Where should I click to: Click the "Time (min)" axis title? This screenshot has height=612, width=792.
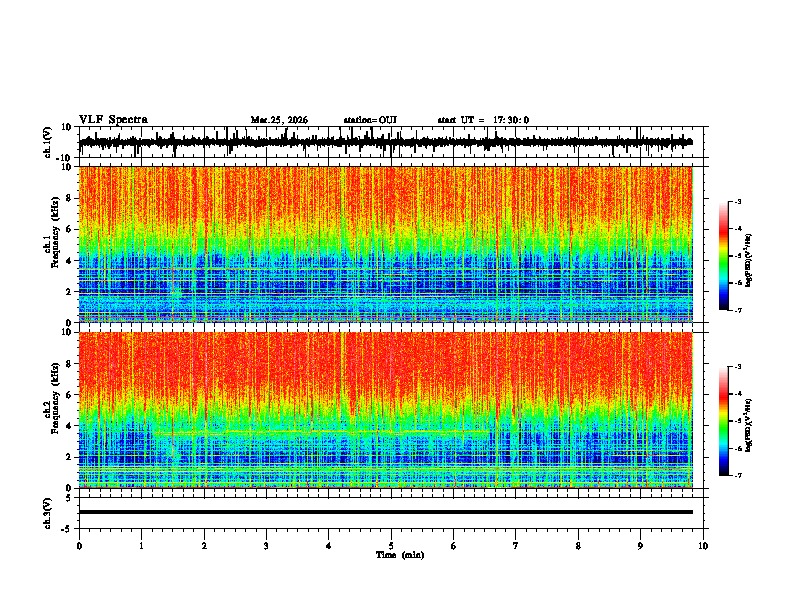pyautogui.click(x=400, y=555)
